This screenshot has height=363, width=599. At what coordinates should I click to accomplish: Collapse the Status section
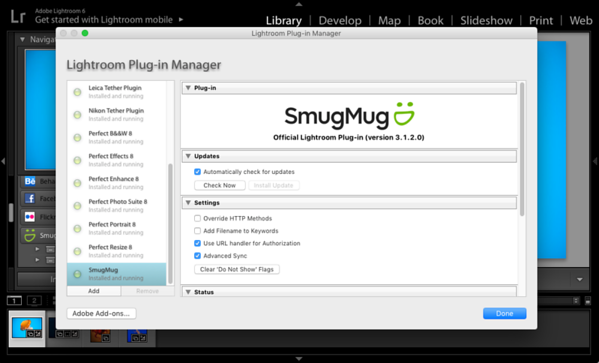pyautogui.click(x=188, y=292)
